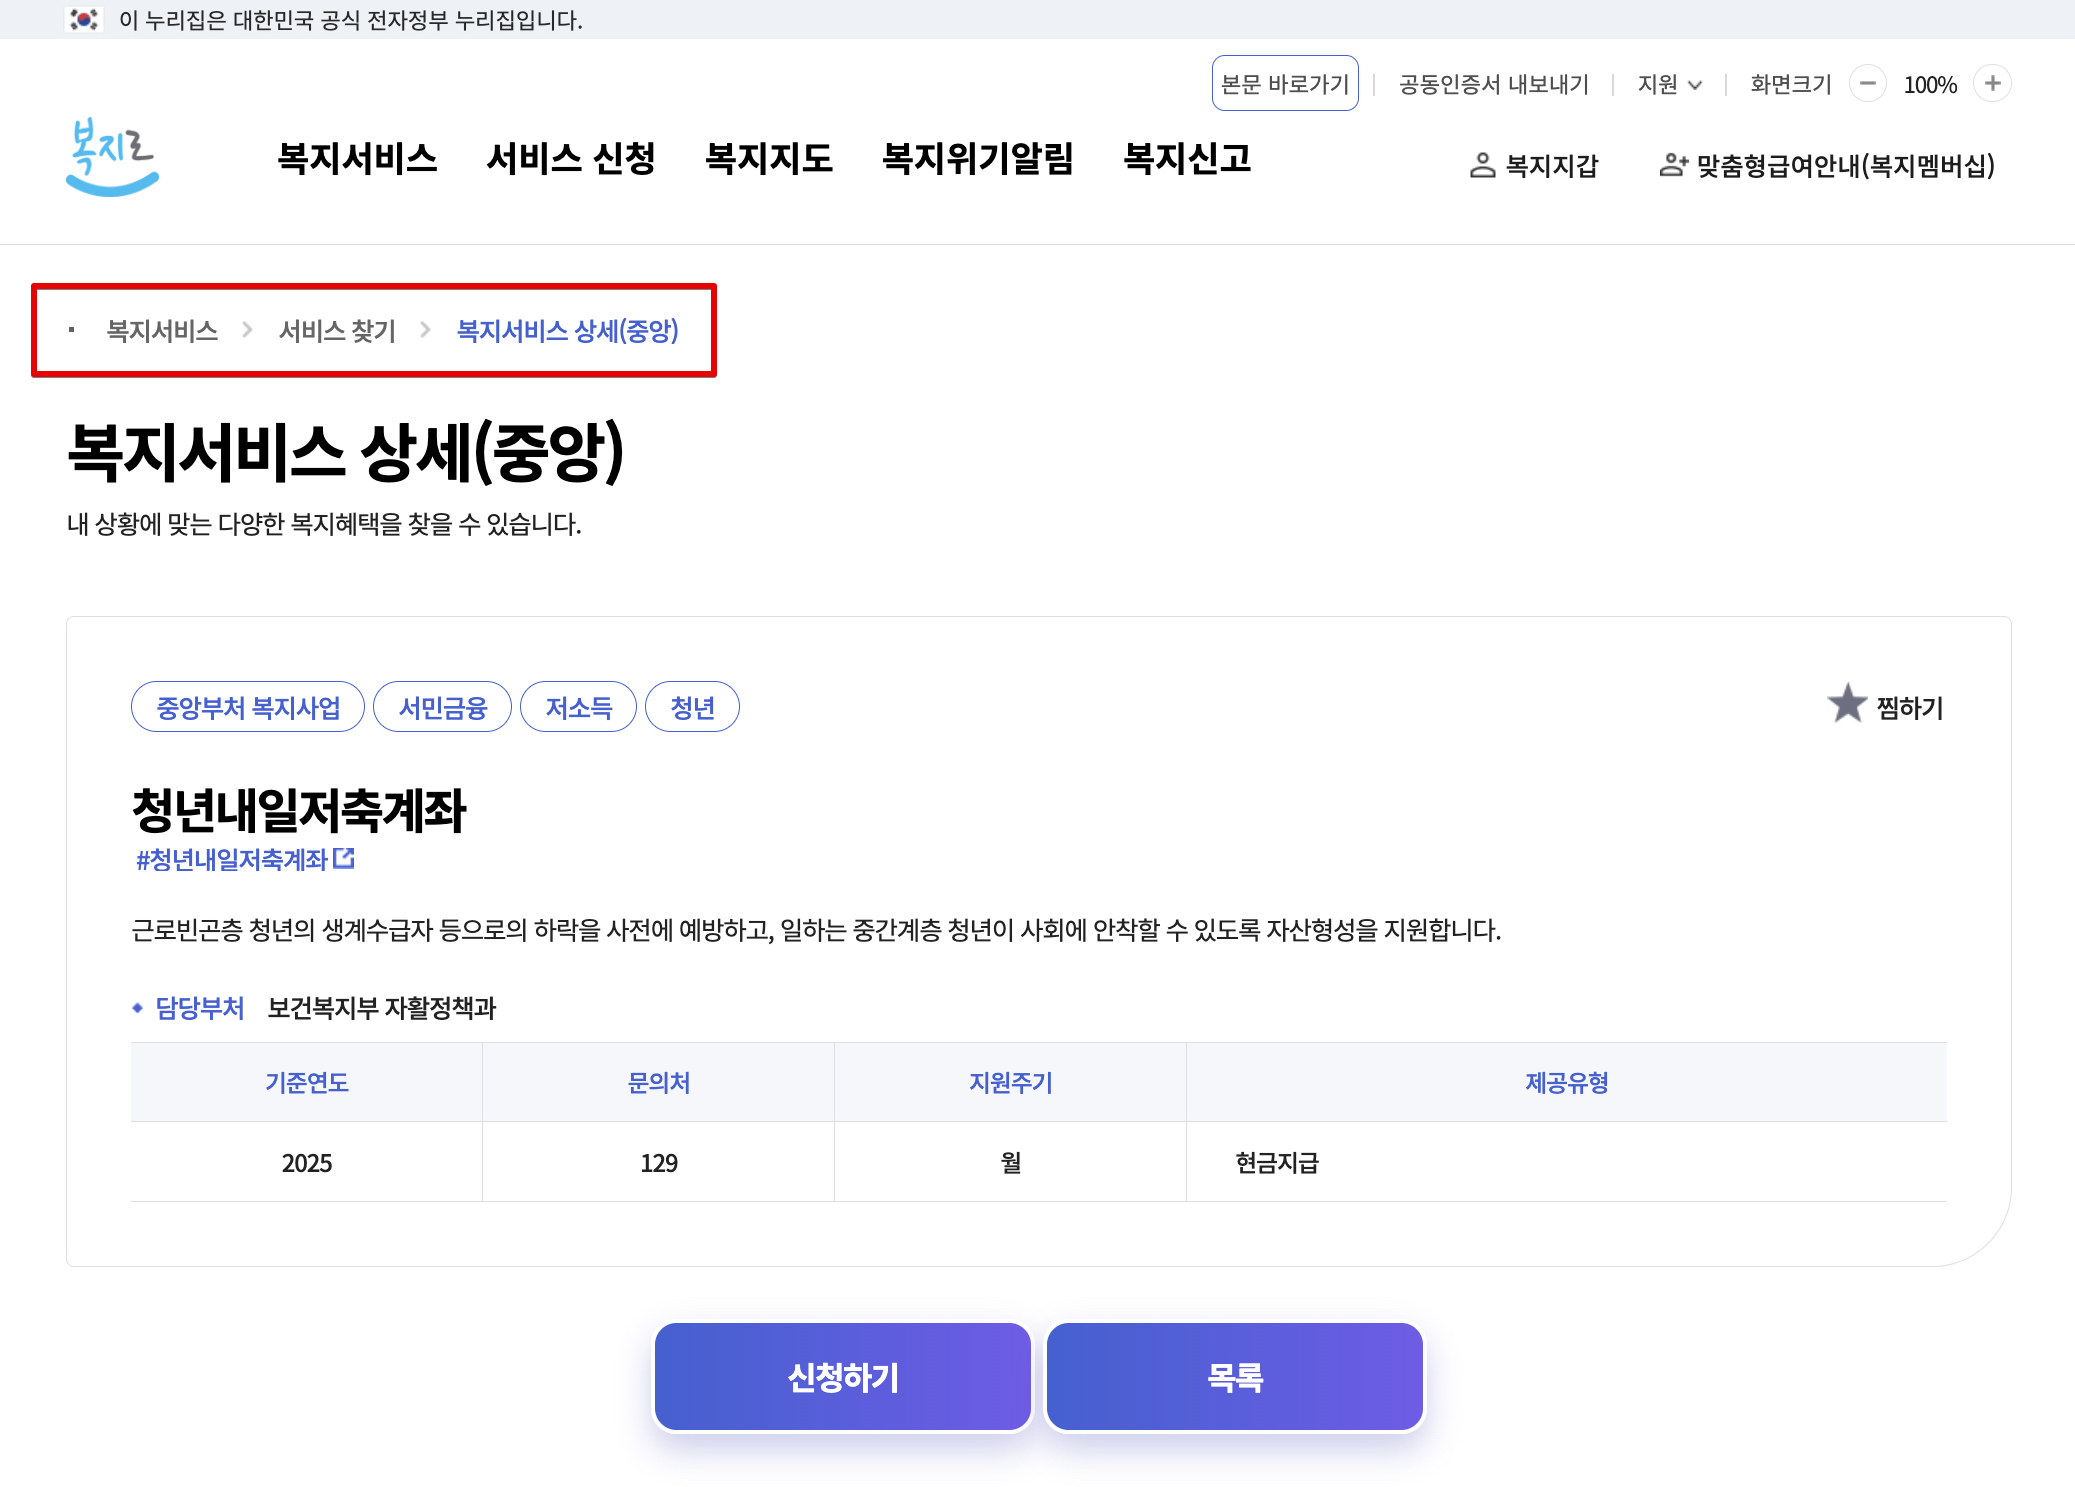This screenshot has width=2075, height=1487.
Task: Open the 복지신고 menu
Action: coord(1187,158)
